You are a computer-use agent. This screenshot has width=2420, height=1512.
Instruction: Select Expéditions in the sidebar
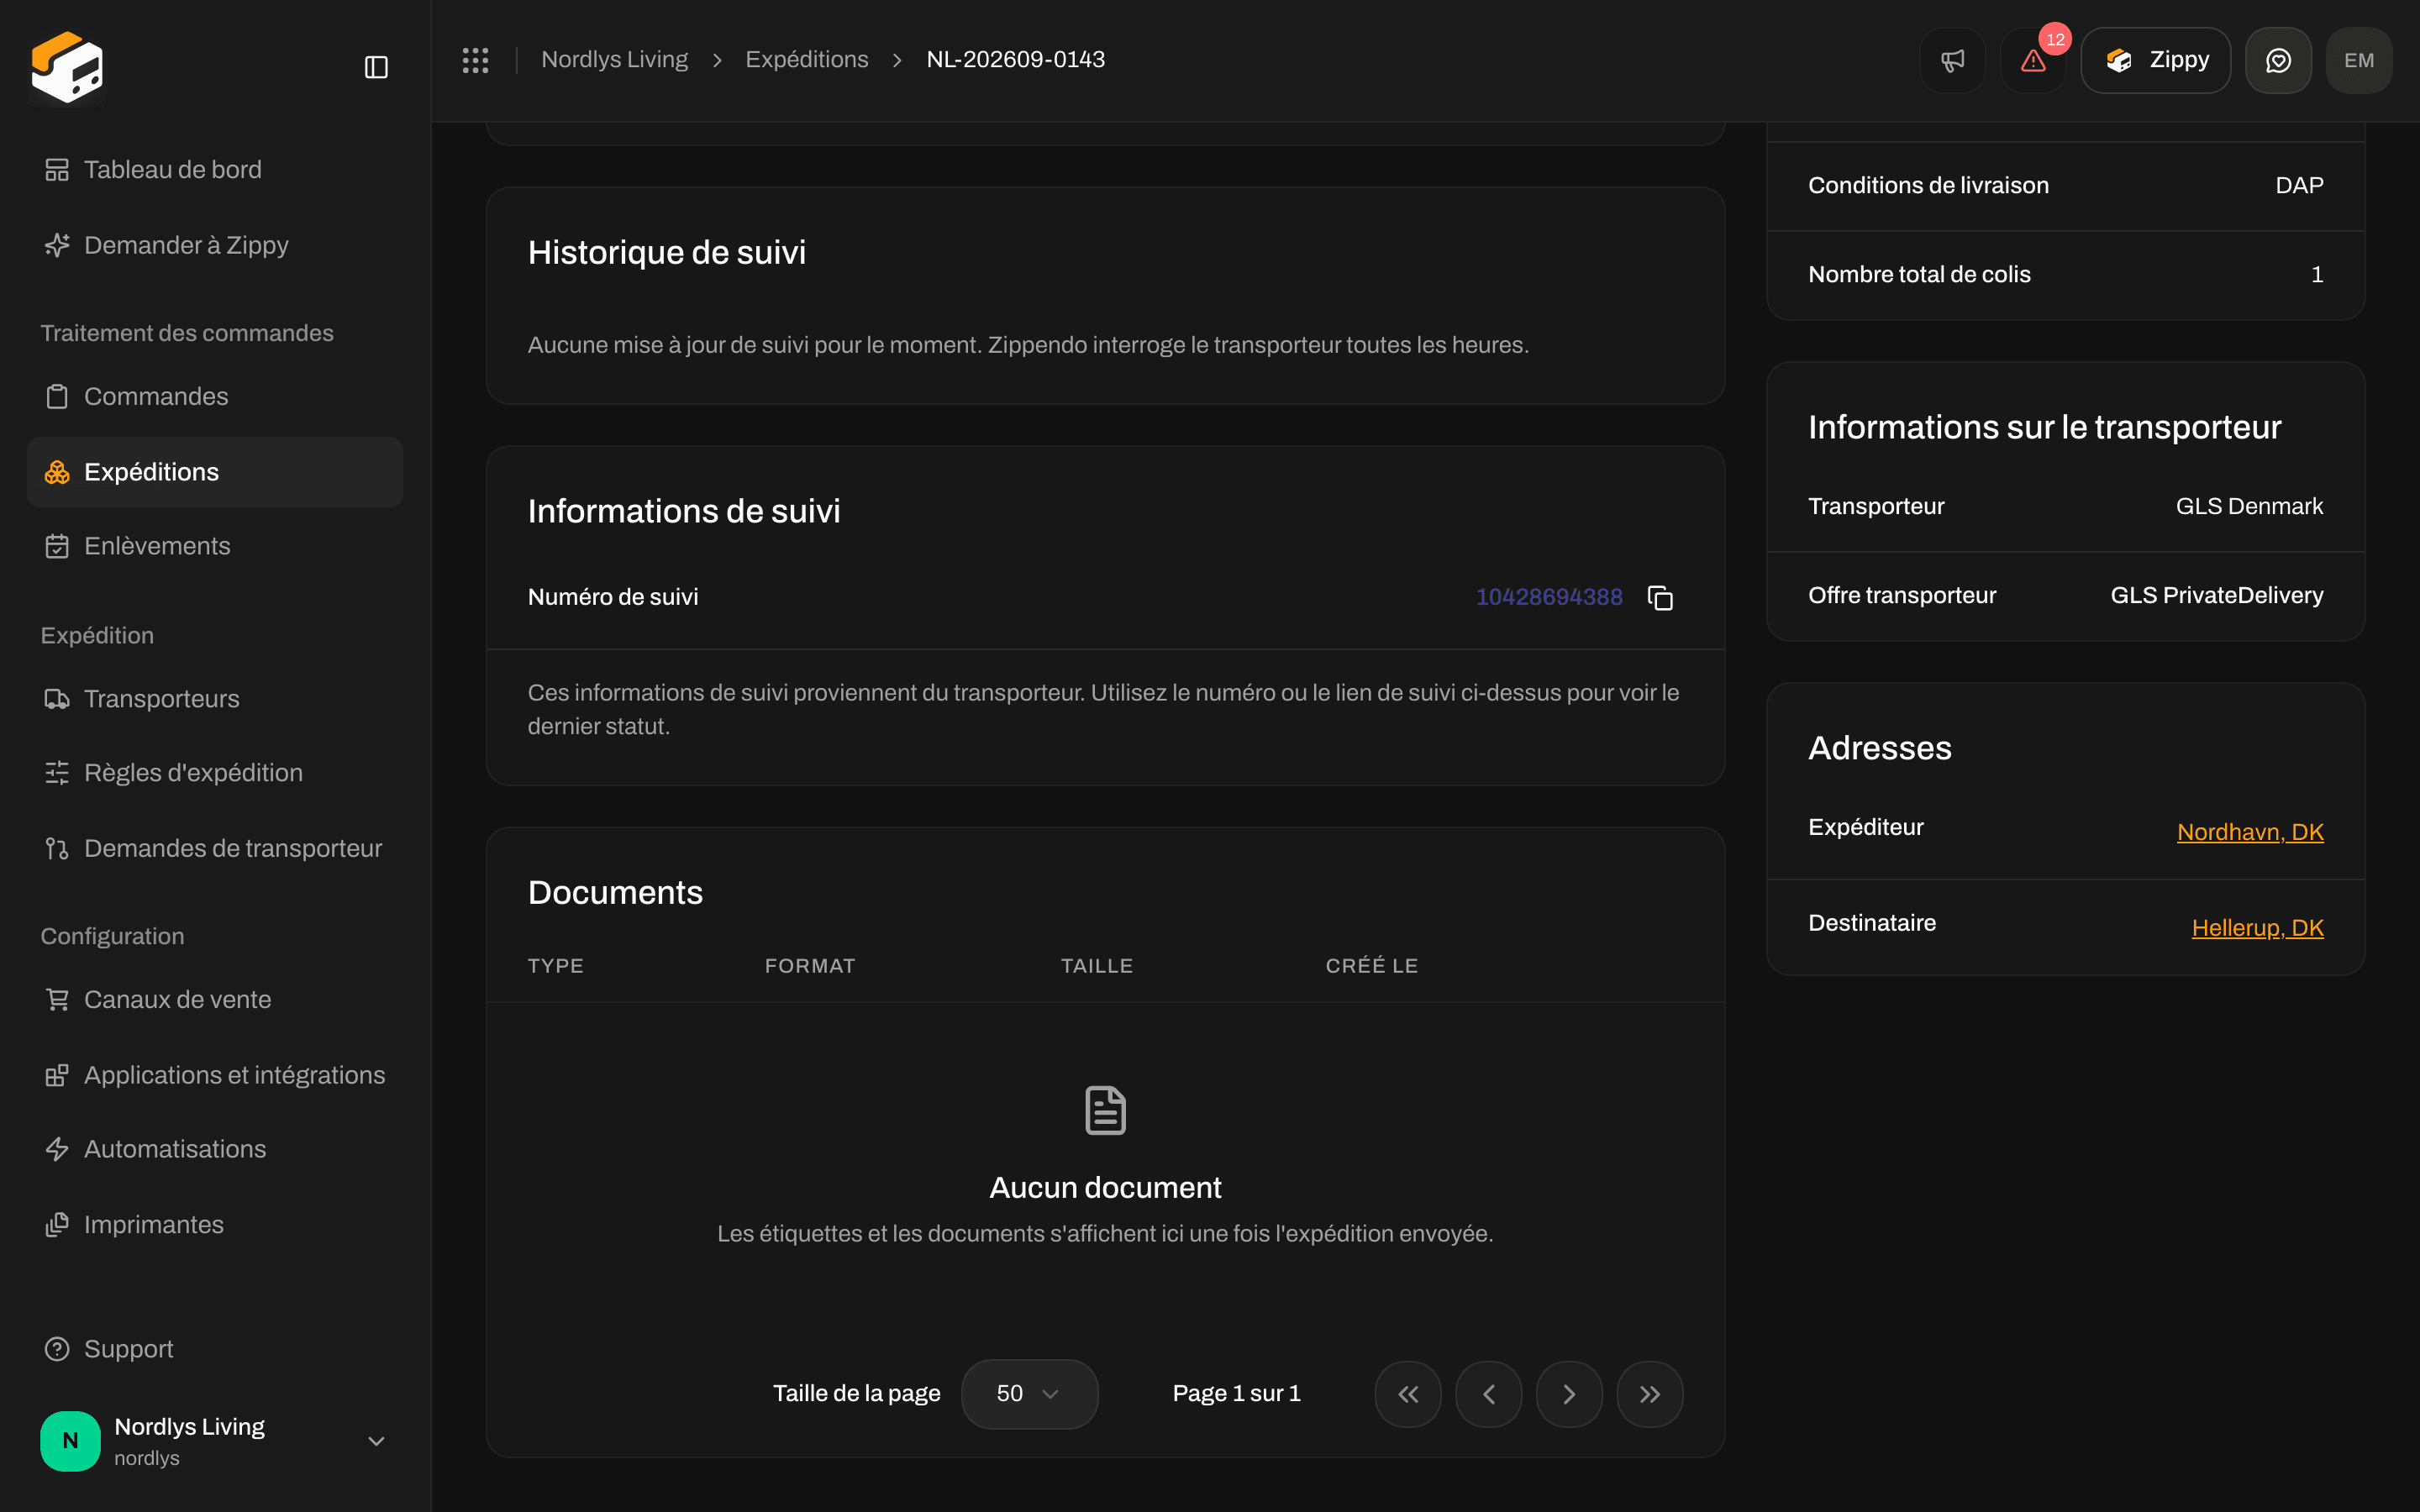(215, 472)
